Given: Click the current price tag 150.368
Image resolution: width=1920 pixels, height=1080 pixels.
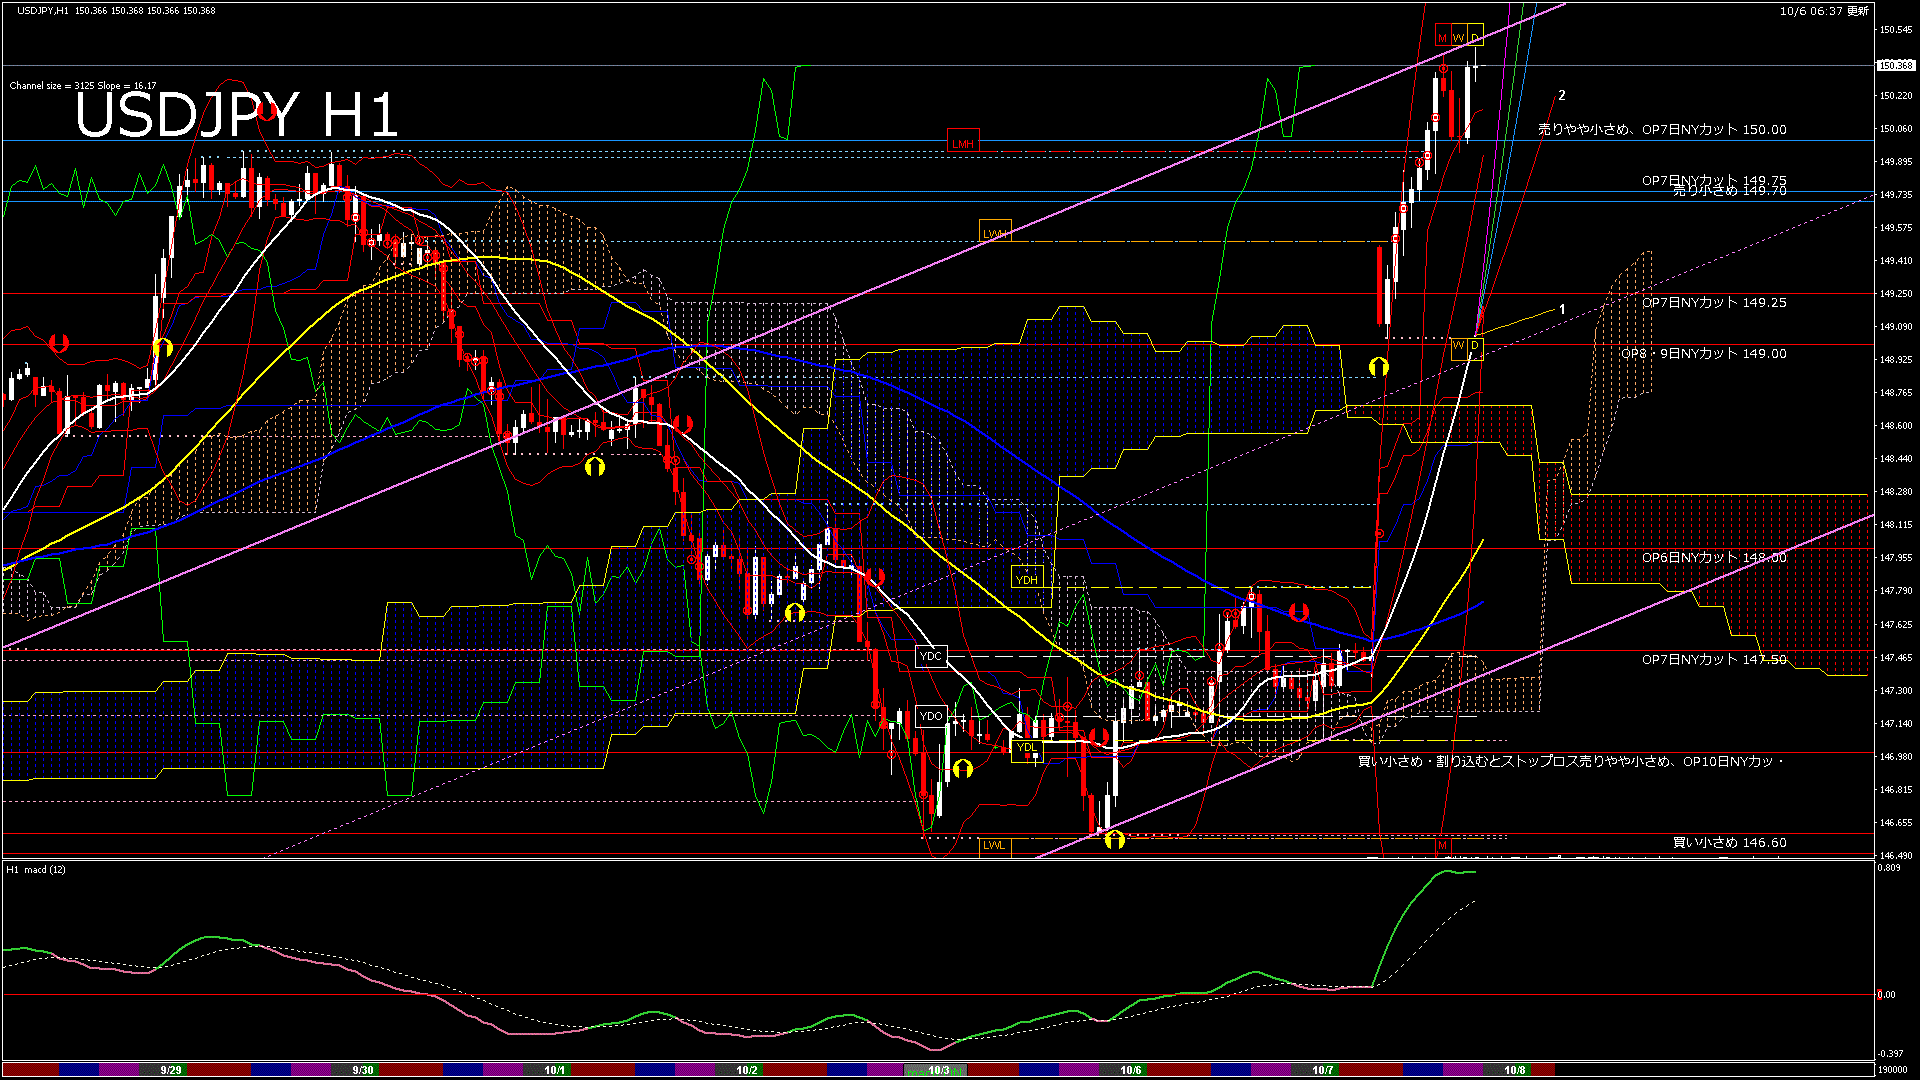Looking at the screenshot, I should click(x=1895, y=65).
